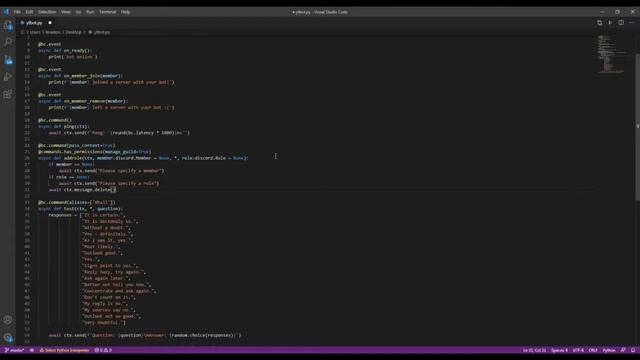This screenshot has height=360, width=640.
Task: Open the Edit menu
Action: pyautogui.click(x=29, y=12)
